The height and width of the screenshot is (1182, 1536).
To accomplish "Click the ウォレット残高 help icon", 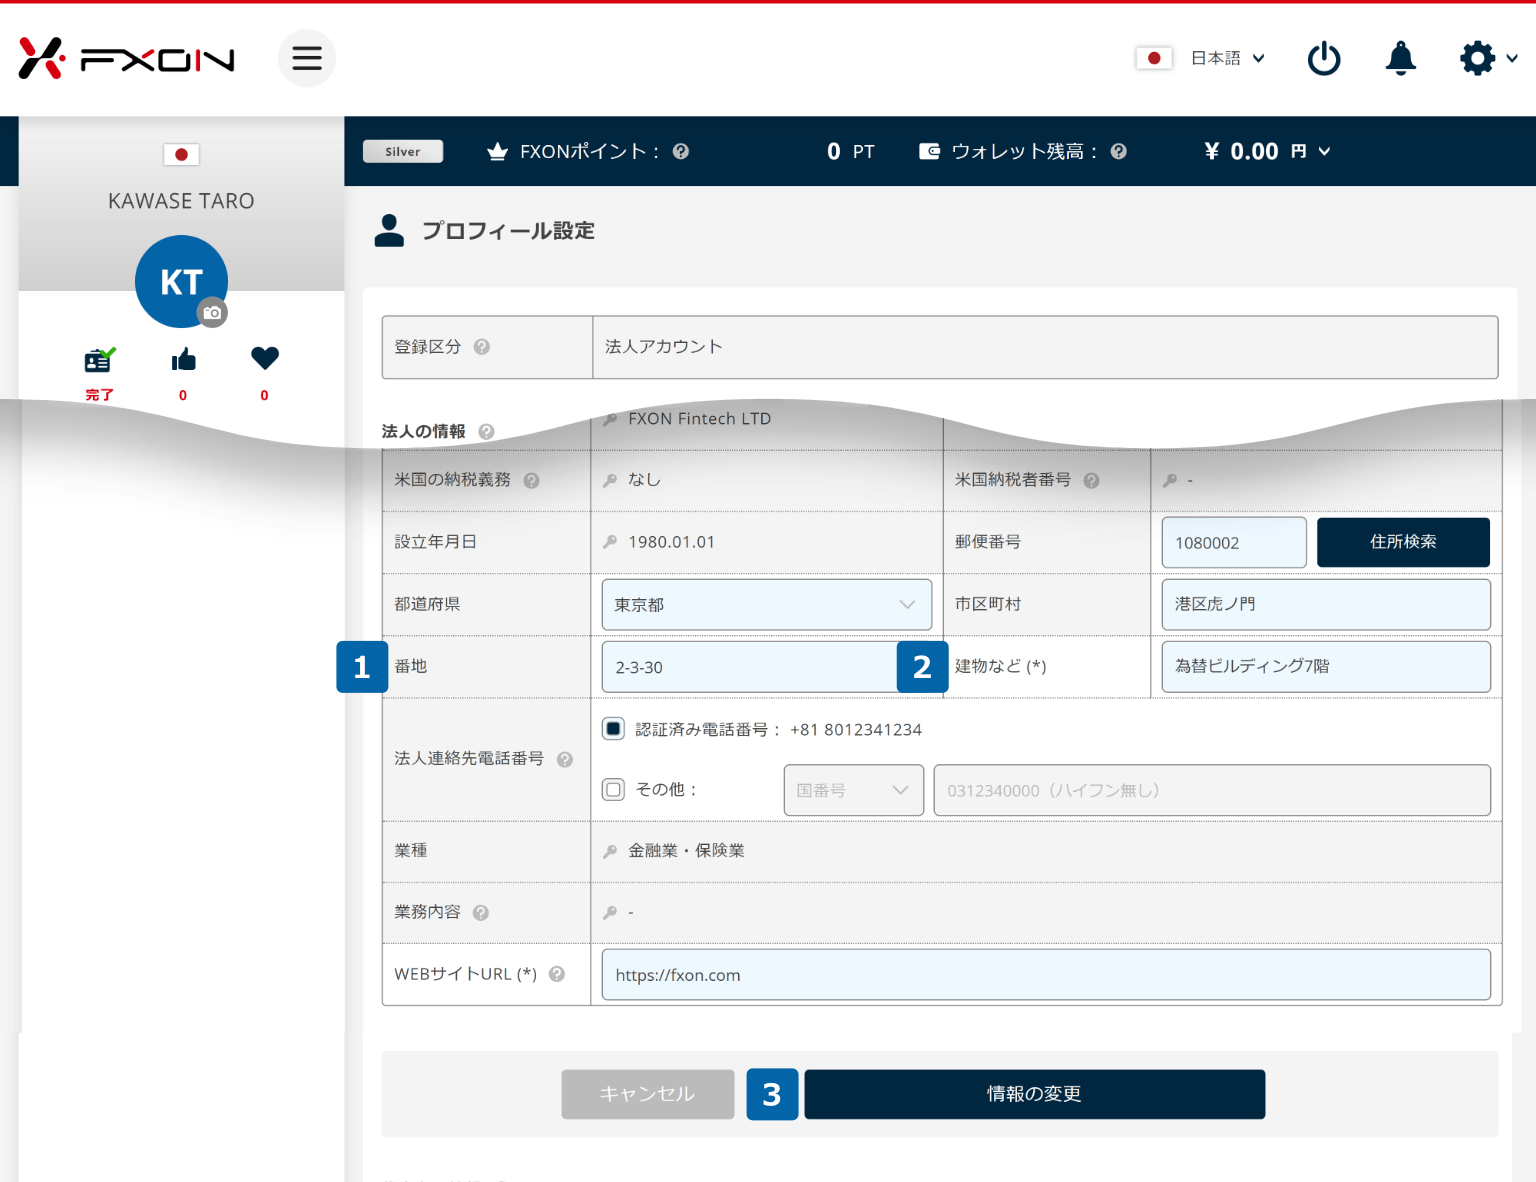I will pos(1119,151).
